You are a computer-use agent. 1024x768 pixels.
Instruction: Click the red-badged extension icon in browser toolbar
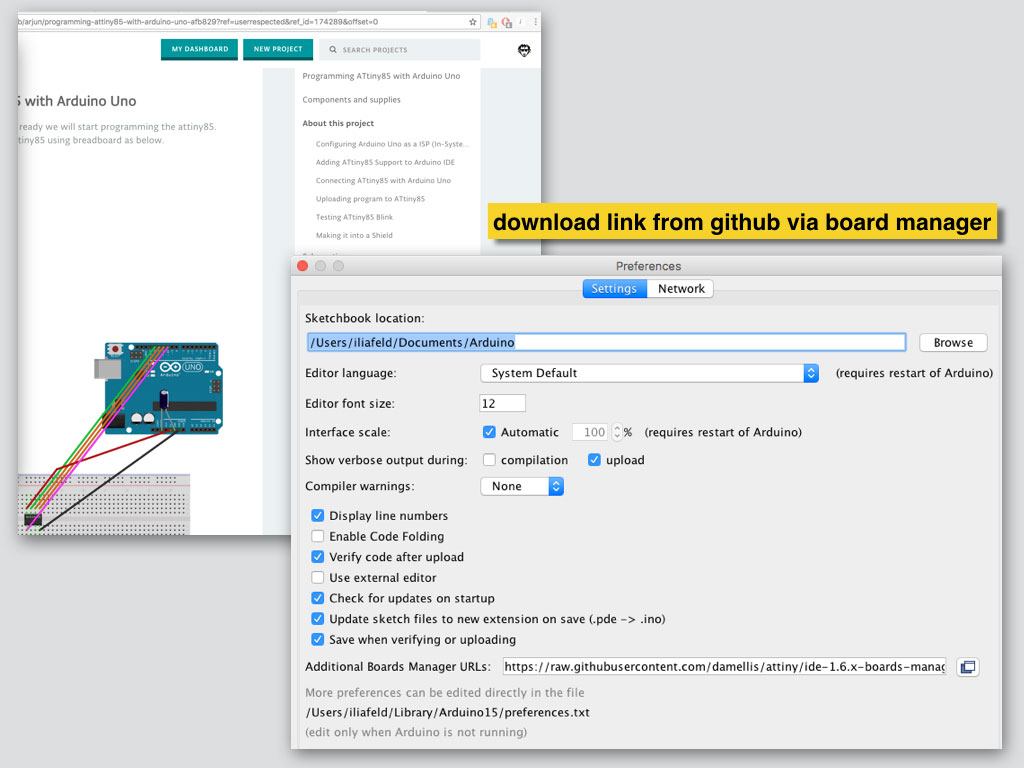pos(507,23)
